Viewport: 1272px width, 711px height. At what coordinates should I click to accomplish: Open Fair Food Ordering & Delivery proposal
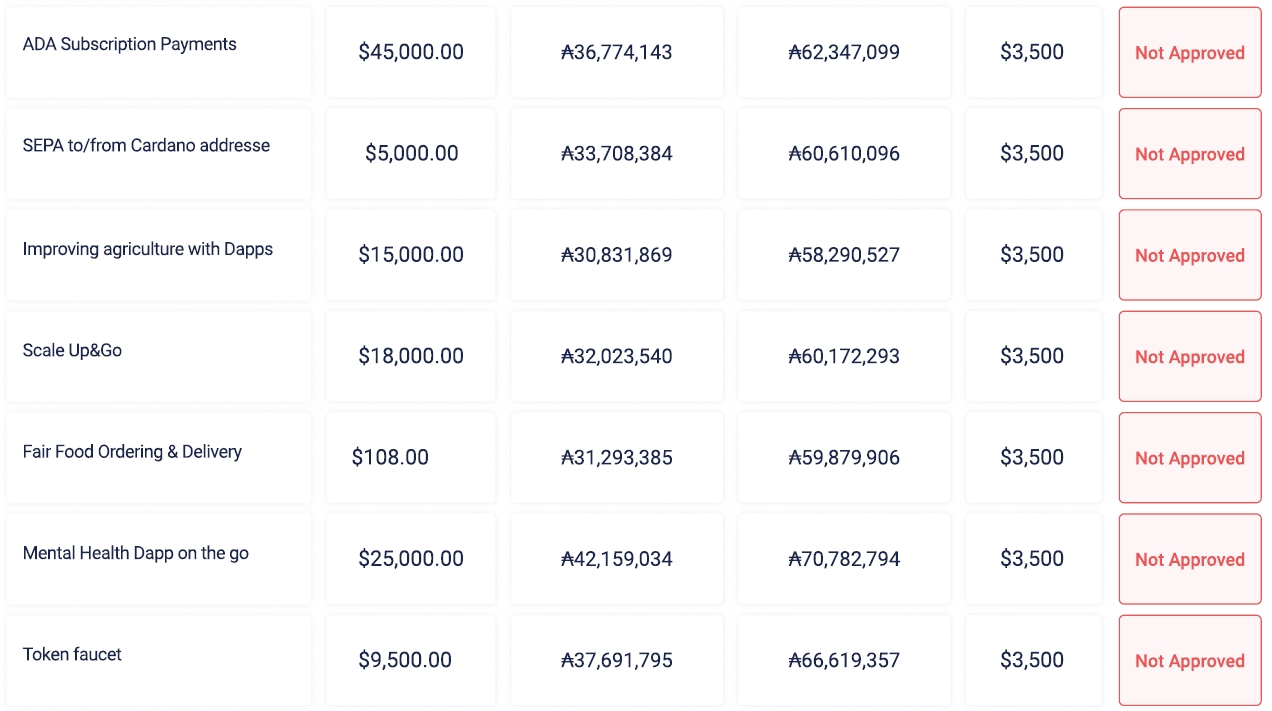click(132, 452)
